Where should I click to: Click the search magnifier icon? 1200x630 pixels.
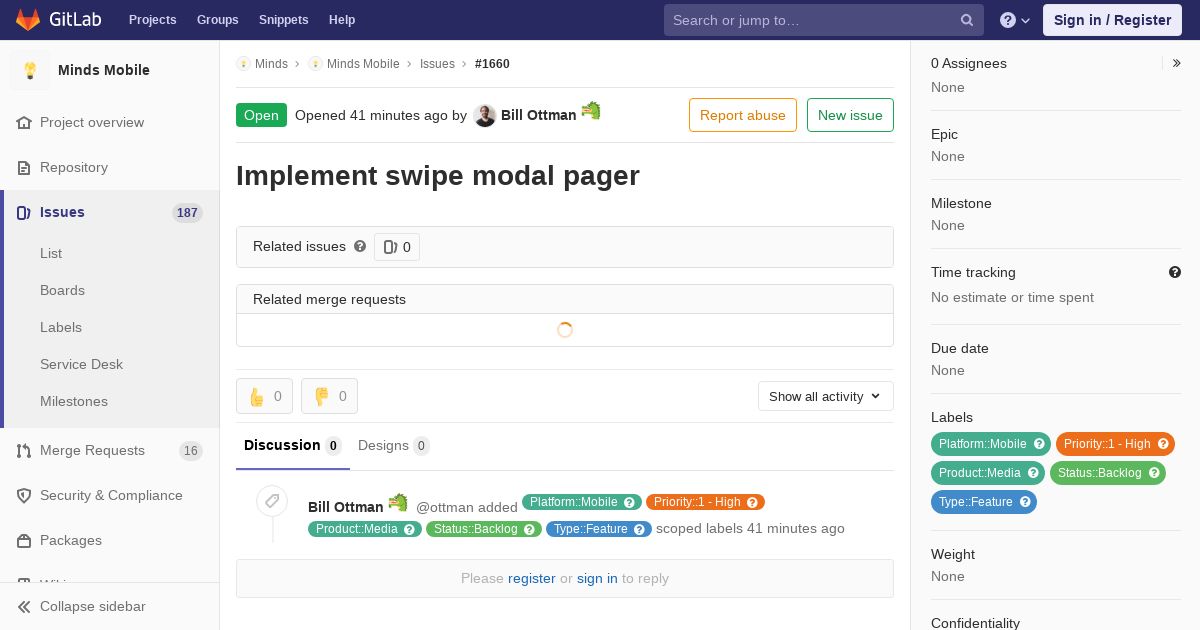[x=967, y=20]
